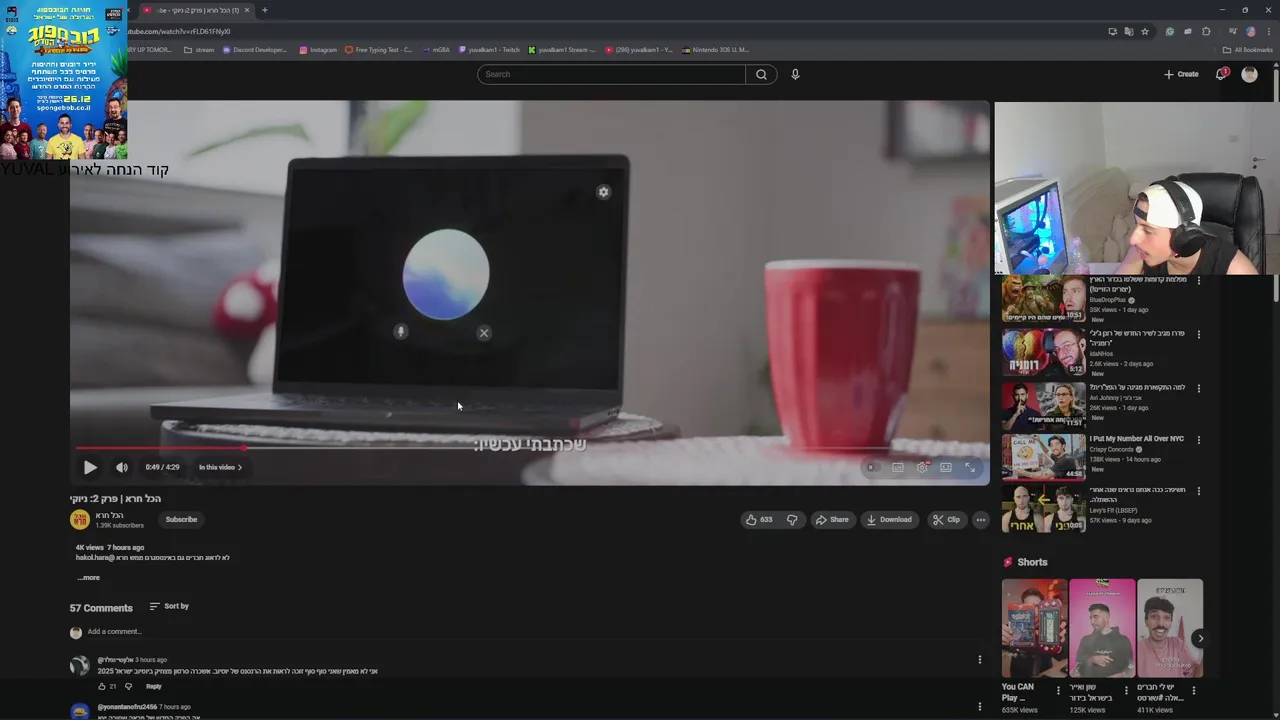The image size is (1280, 720).
Task: Open the notifications bell
Action: coord(1221,74)
